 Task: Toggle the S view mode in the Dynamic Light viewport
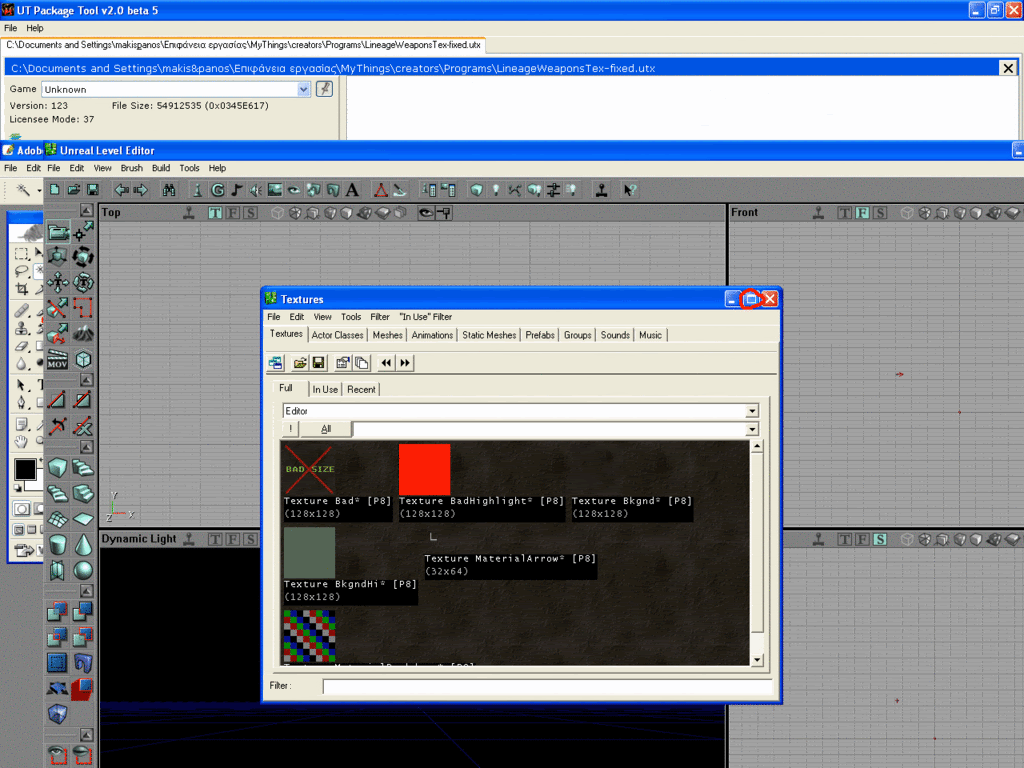click(x=249, y=540)
